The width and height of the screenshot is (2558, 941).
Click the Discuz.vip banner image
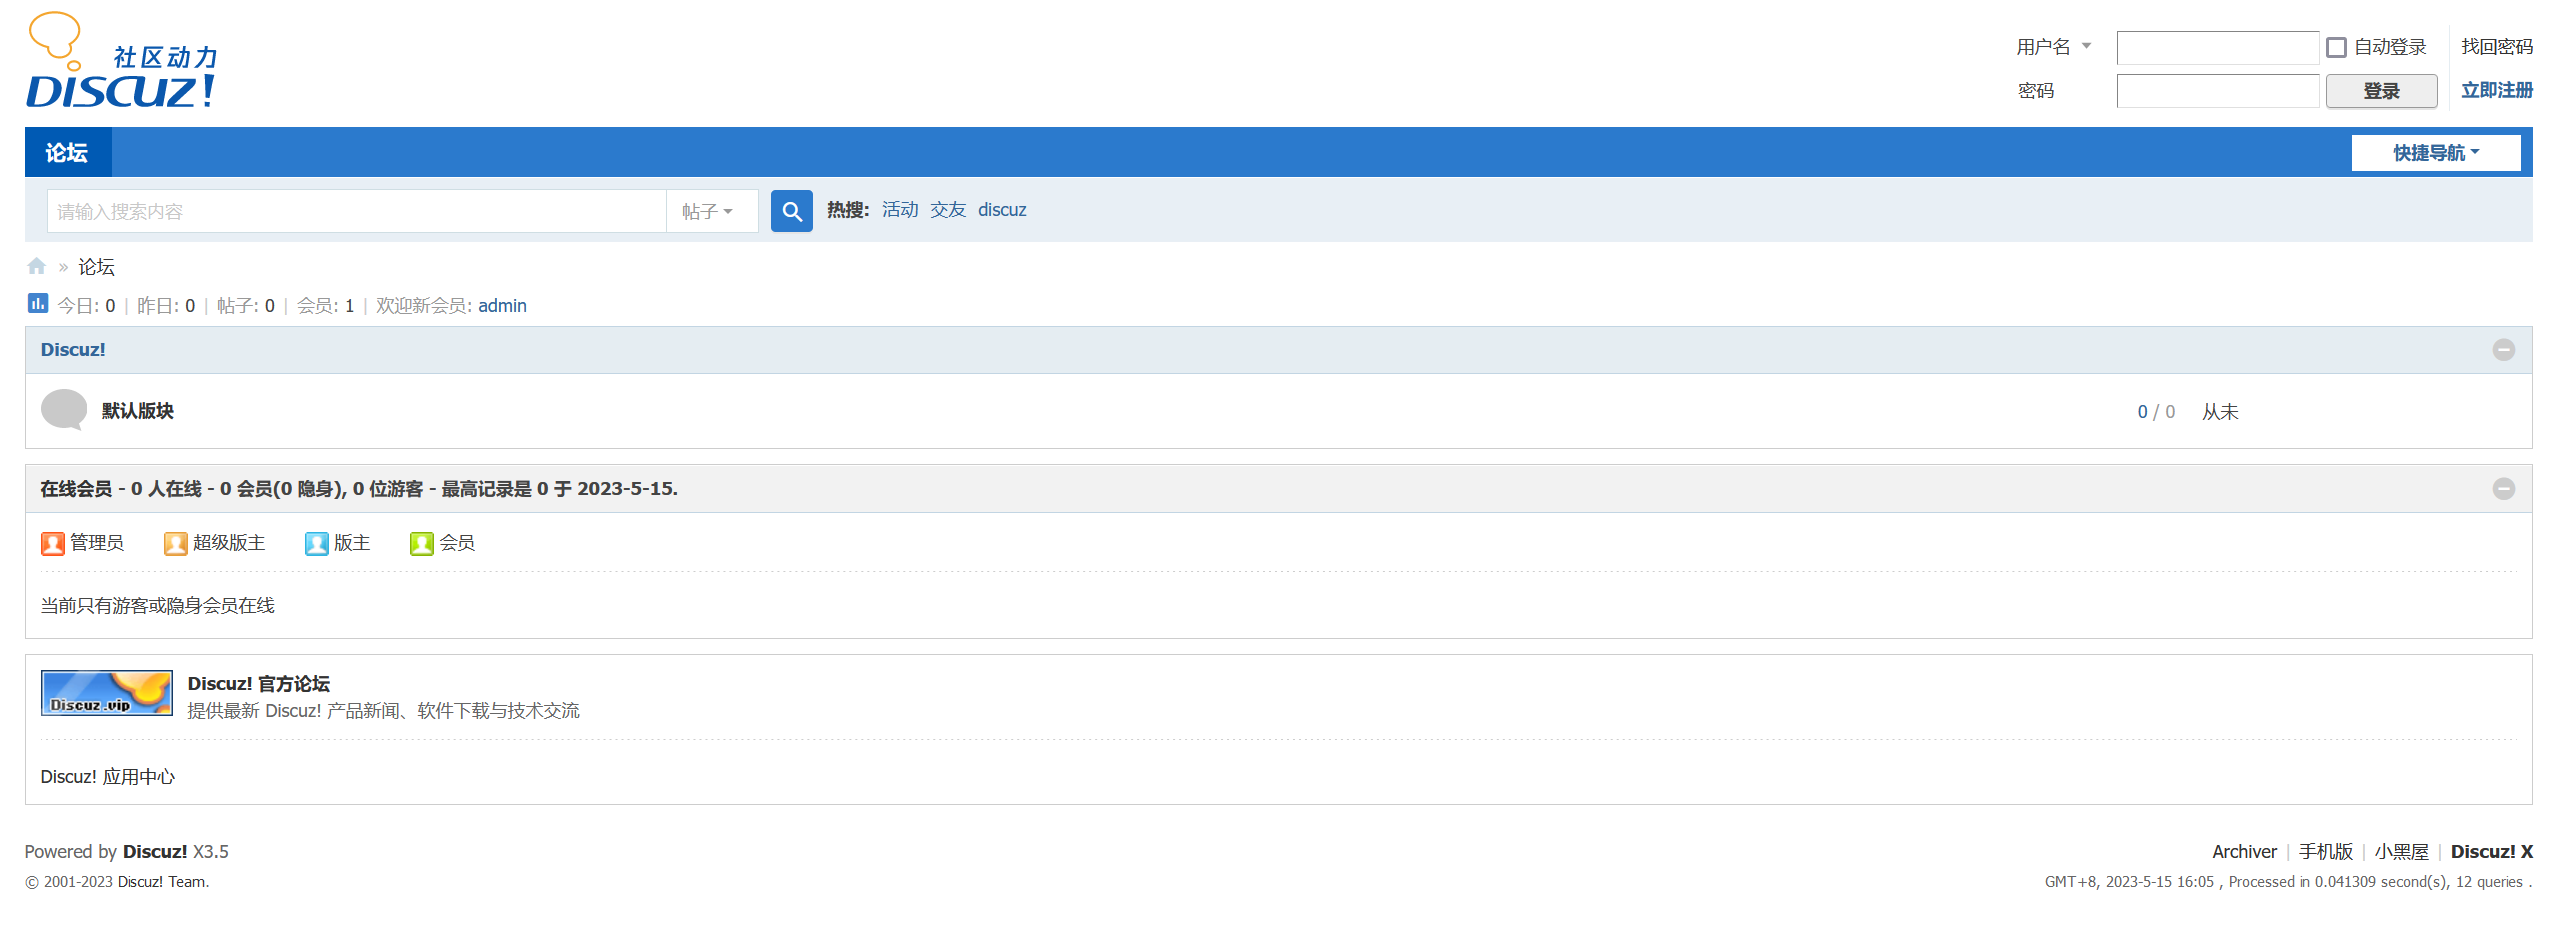107,693
